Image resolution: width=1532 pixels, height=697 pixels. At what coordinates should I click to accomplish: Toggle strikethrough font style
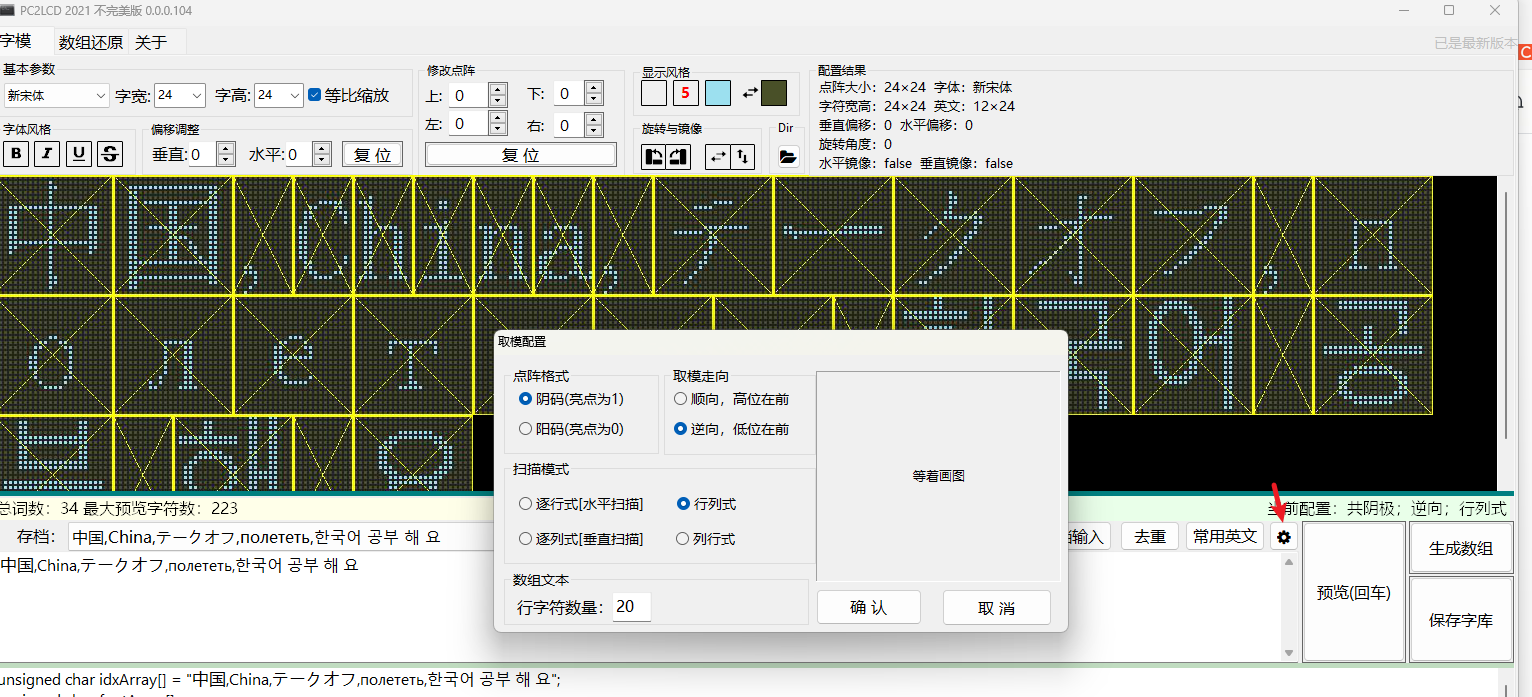pos(110,154)
